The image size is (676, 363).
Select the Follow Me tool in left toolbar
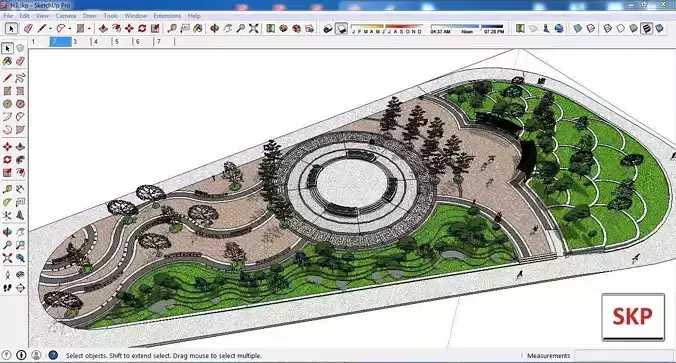[20, 160]
